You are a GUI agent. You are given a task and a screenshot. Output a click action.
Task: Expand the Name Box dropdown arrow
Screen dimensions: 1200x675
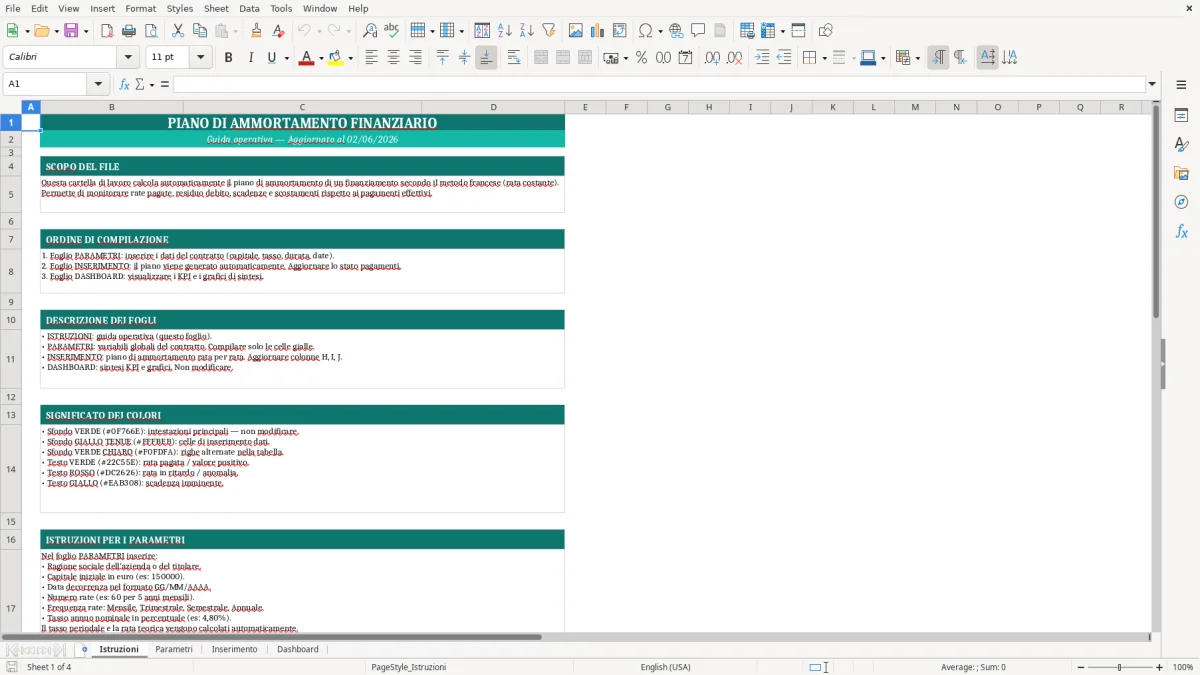click(x=98, y=84)
